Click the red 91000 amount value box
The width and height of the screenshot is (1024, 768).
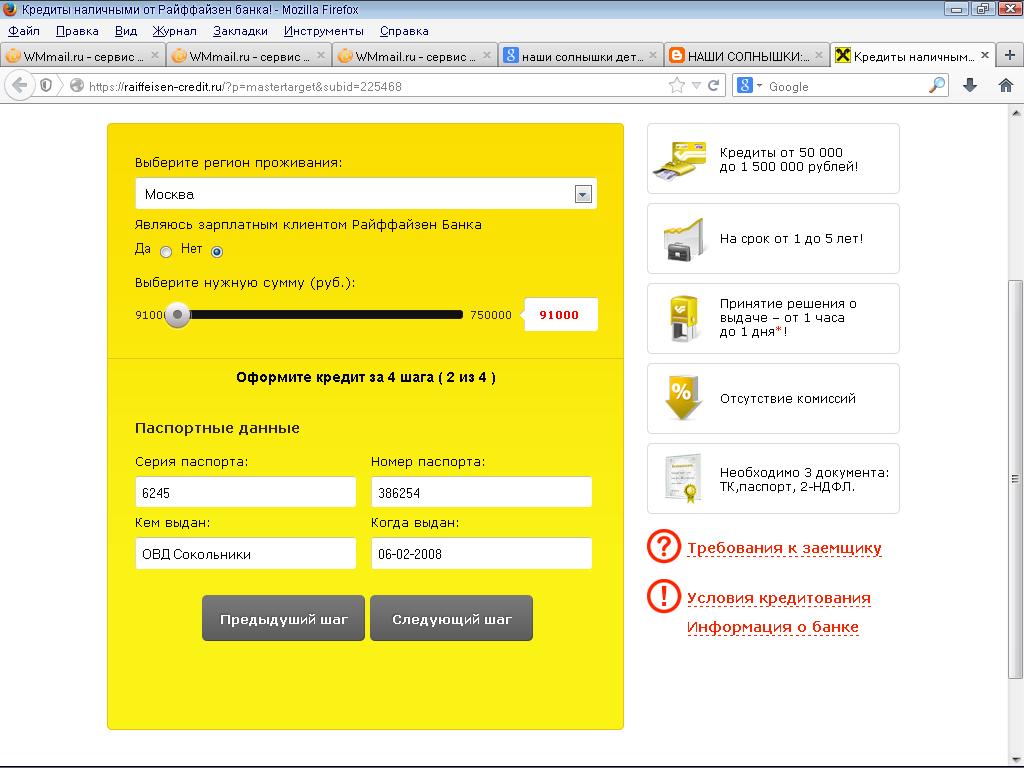click(560, 315)
